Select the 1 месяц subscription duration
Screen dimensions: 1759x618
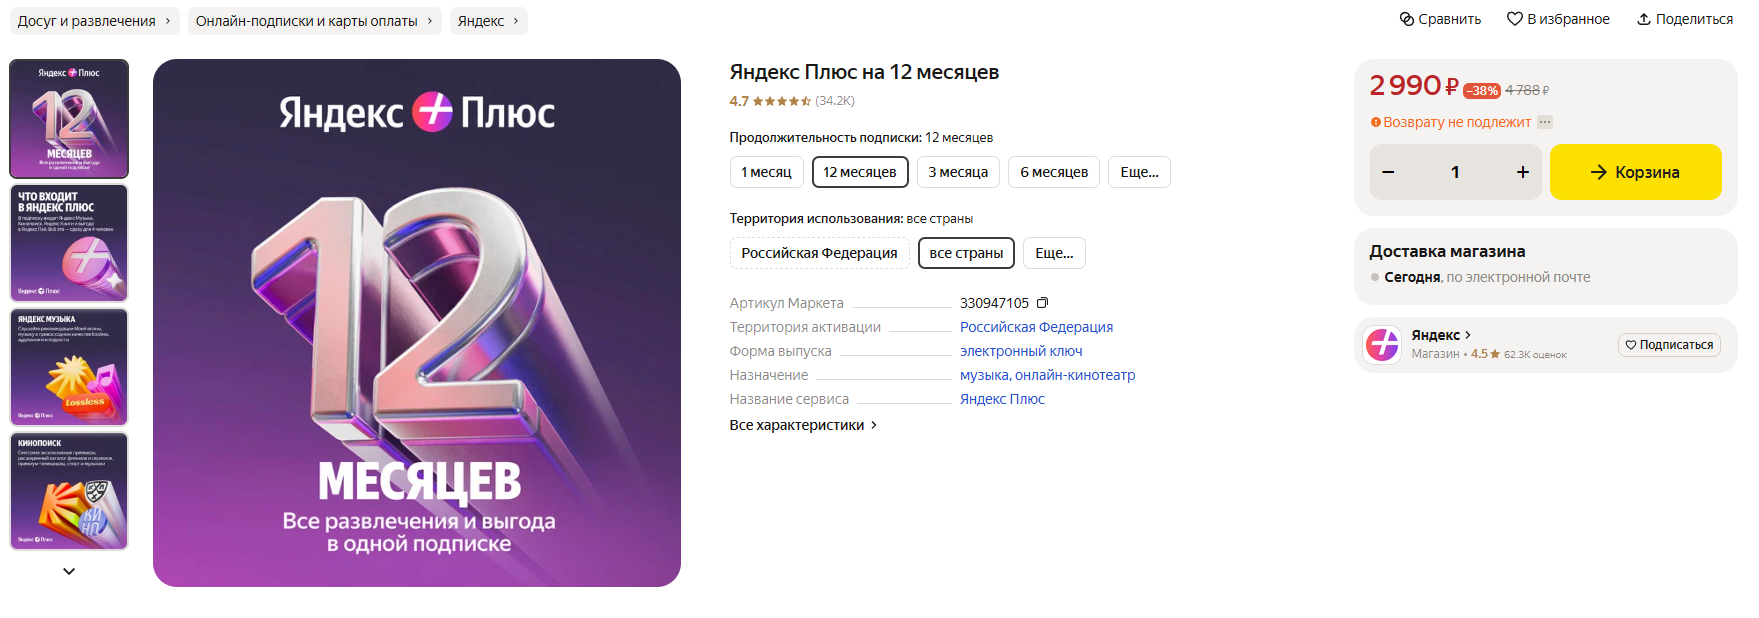click(x=766, y=172)
